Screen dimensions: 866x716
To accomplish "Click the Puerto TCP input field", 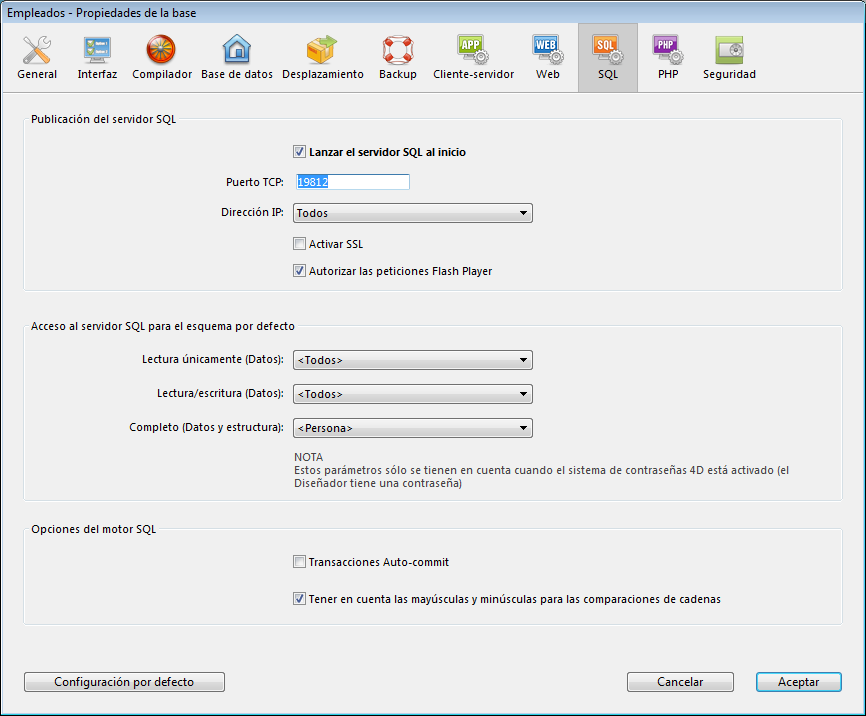I will [353, 182].
